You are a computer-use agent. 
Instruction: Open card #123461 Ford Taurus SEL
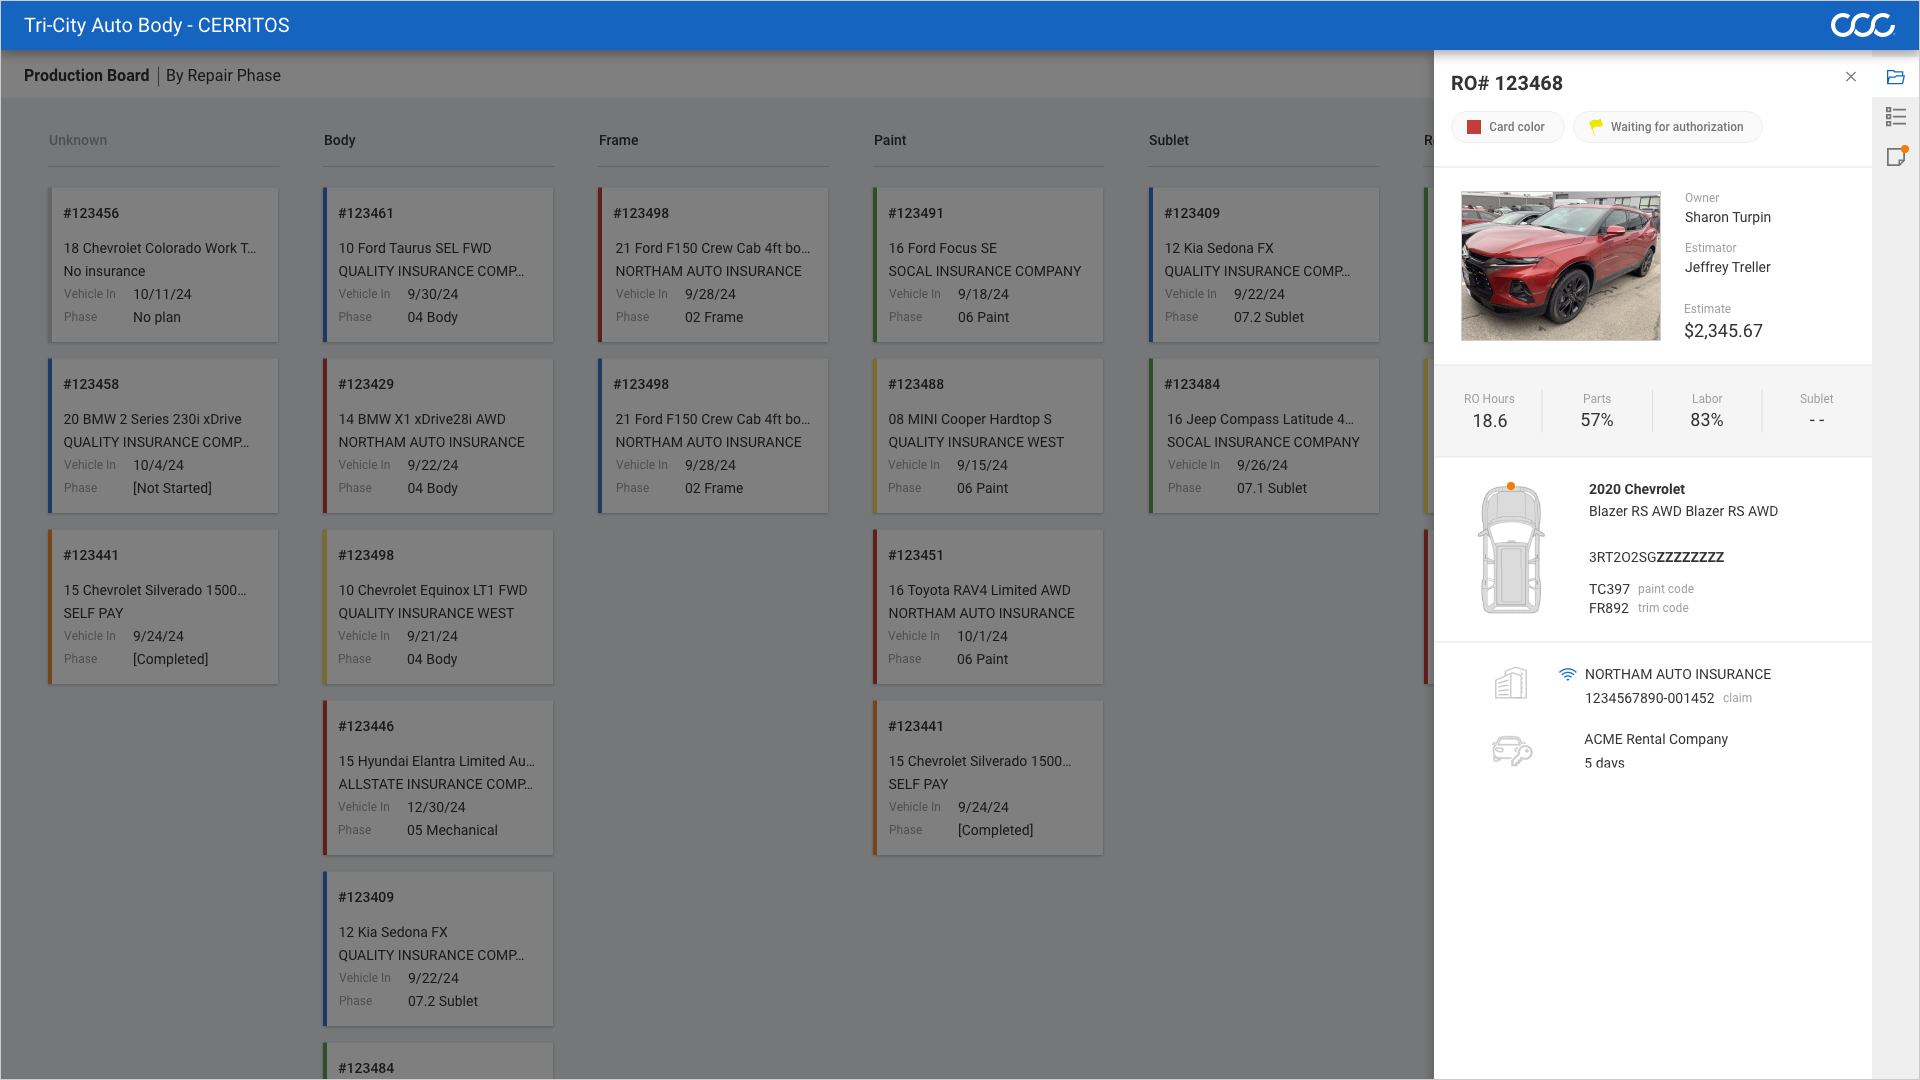click(x=439, y=265)
